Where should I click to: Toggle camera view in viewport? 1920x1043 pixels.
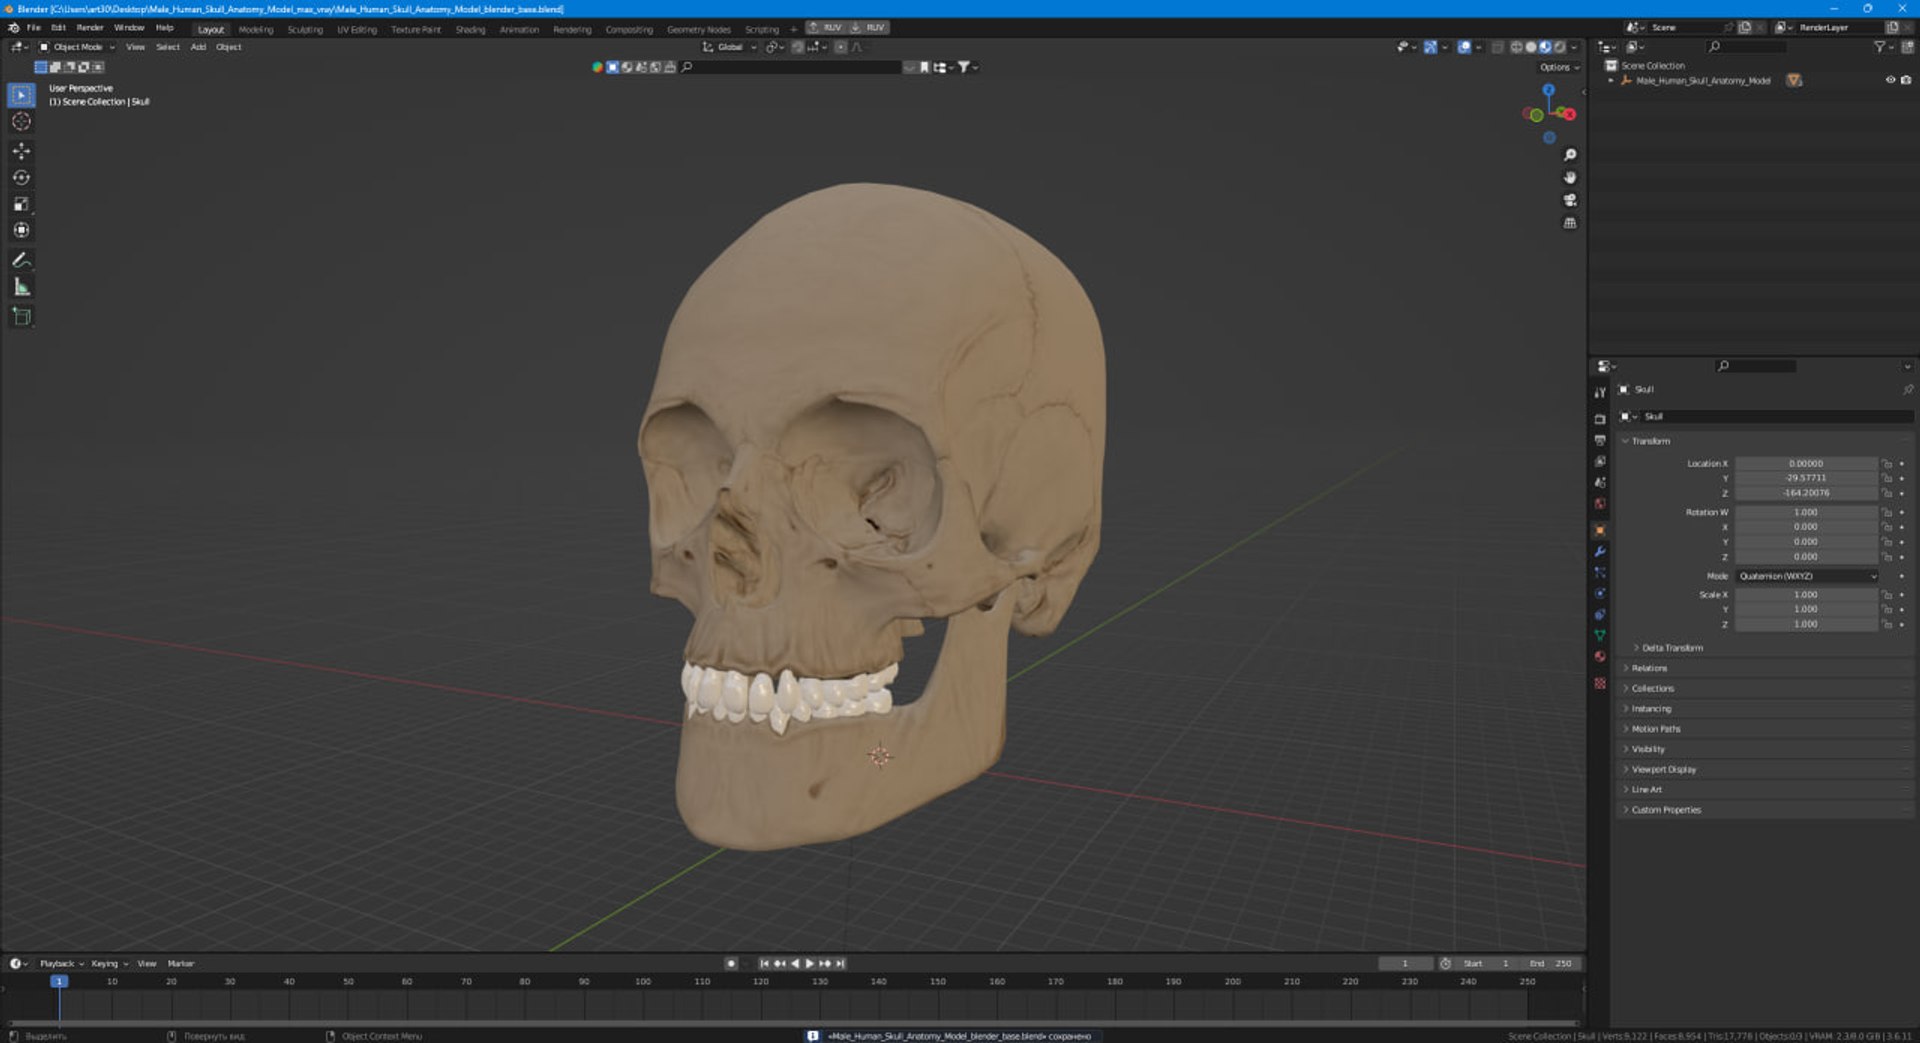click(x=1570, y=200)
